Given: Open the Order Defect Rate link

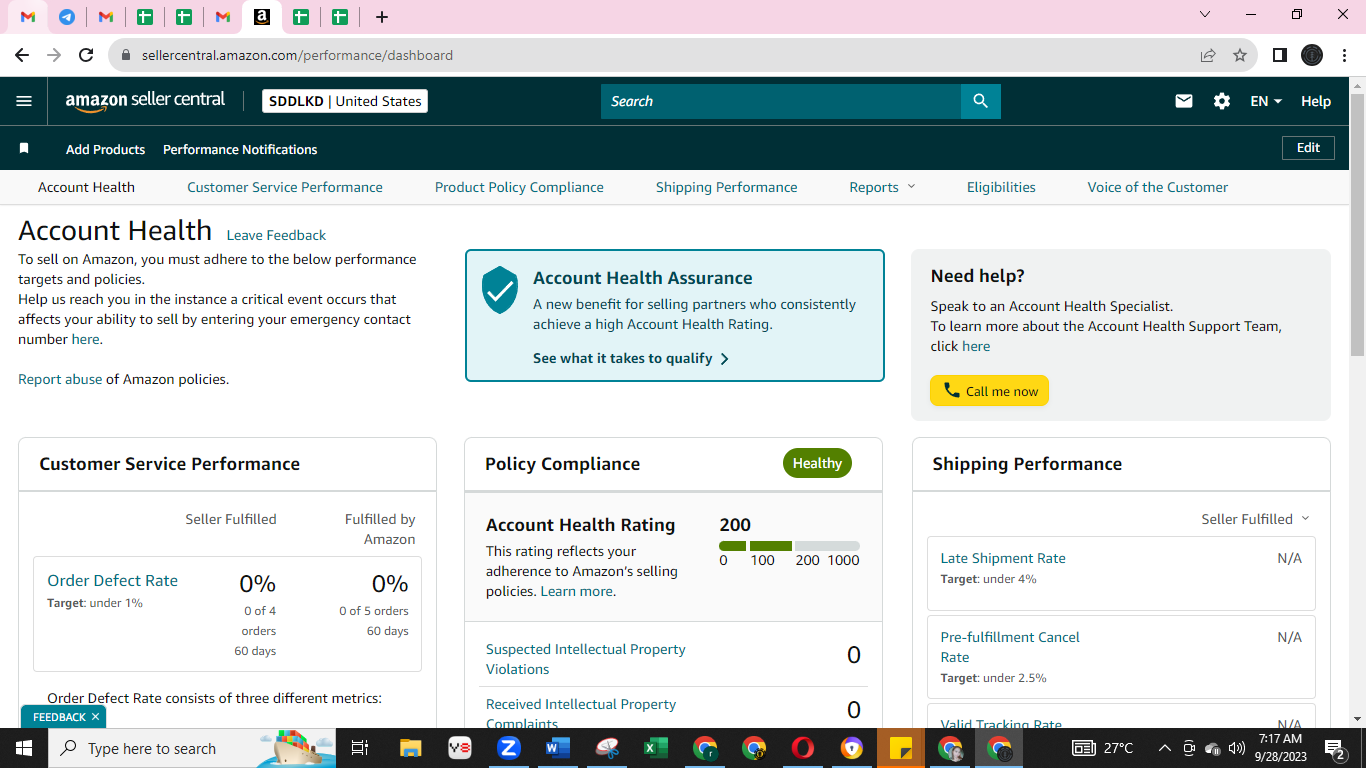Looking at the screenshot, I should coord(112,580).
